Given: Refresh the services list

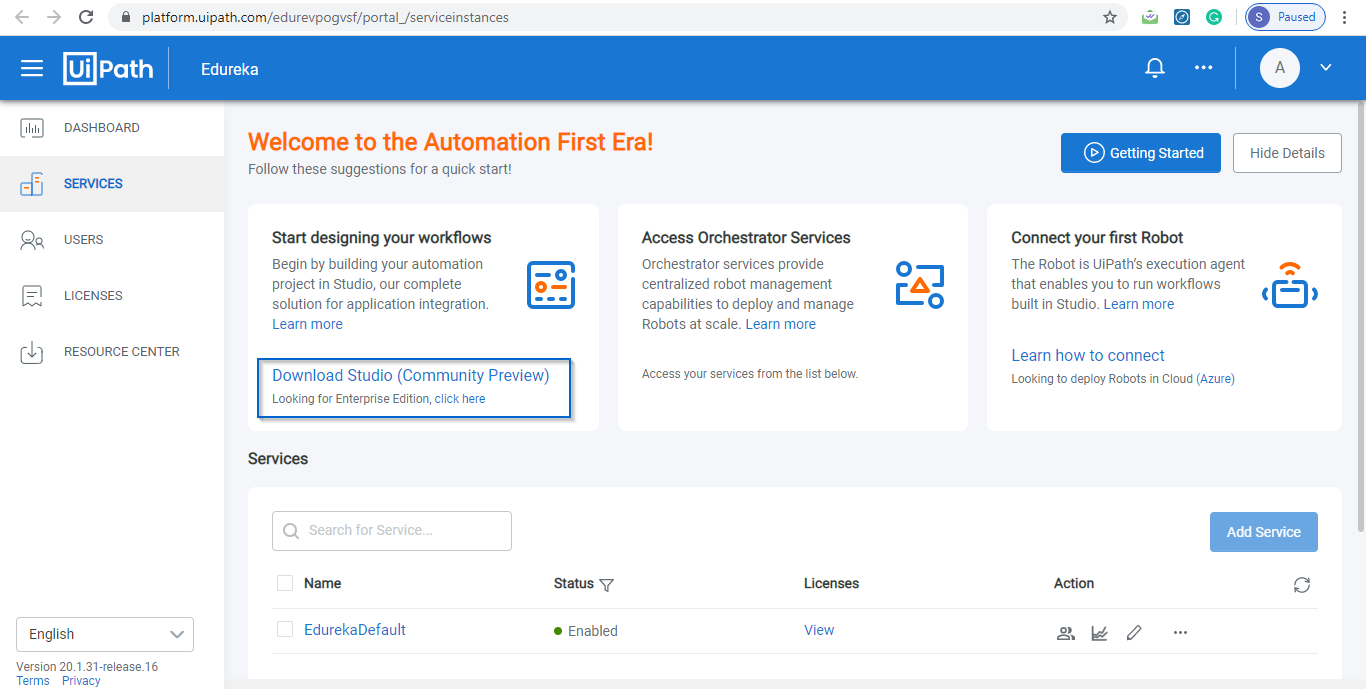Looking at the screenshot, I should coord(1302,585).
